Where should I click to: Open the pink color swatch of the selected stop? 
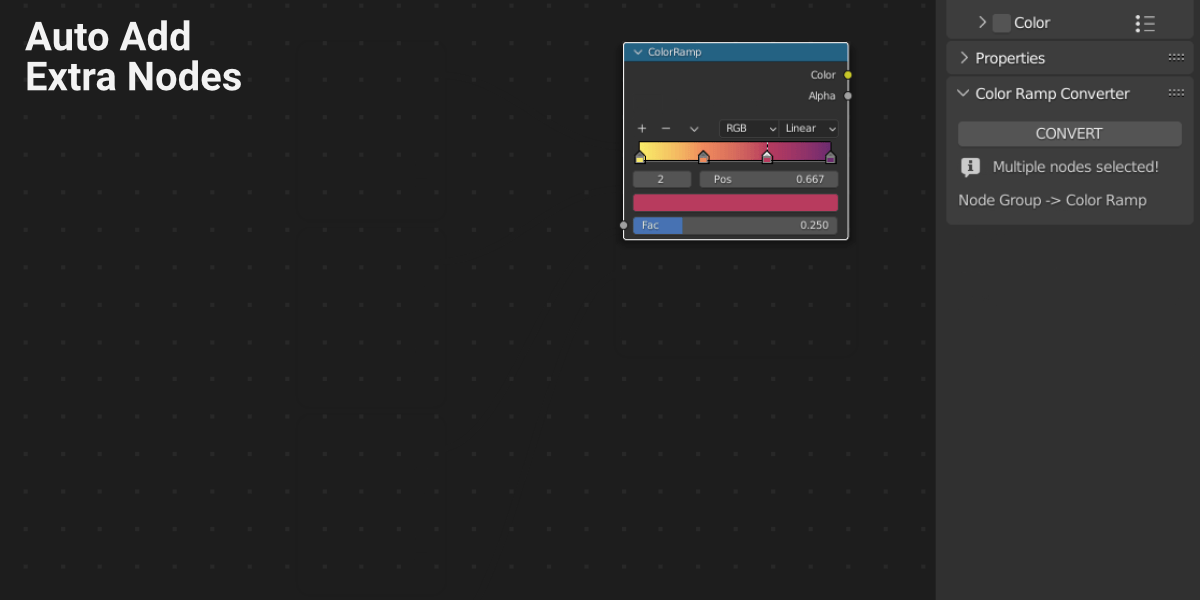[x=735, y=202]
